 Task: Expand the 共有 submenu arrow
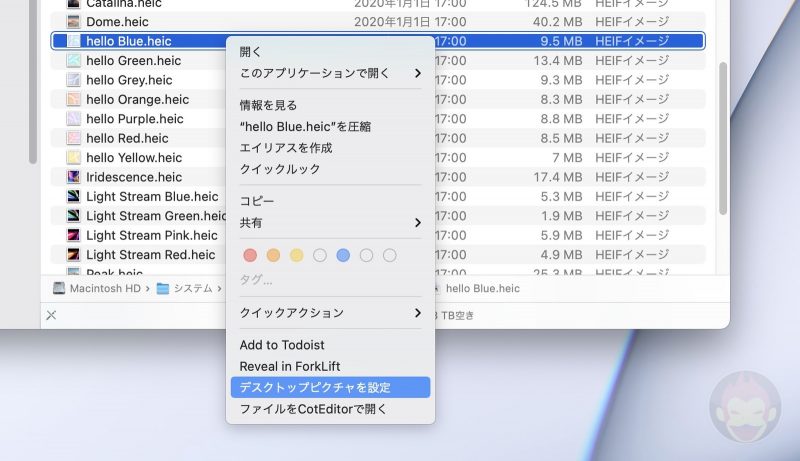click(418, 223)
